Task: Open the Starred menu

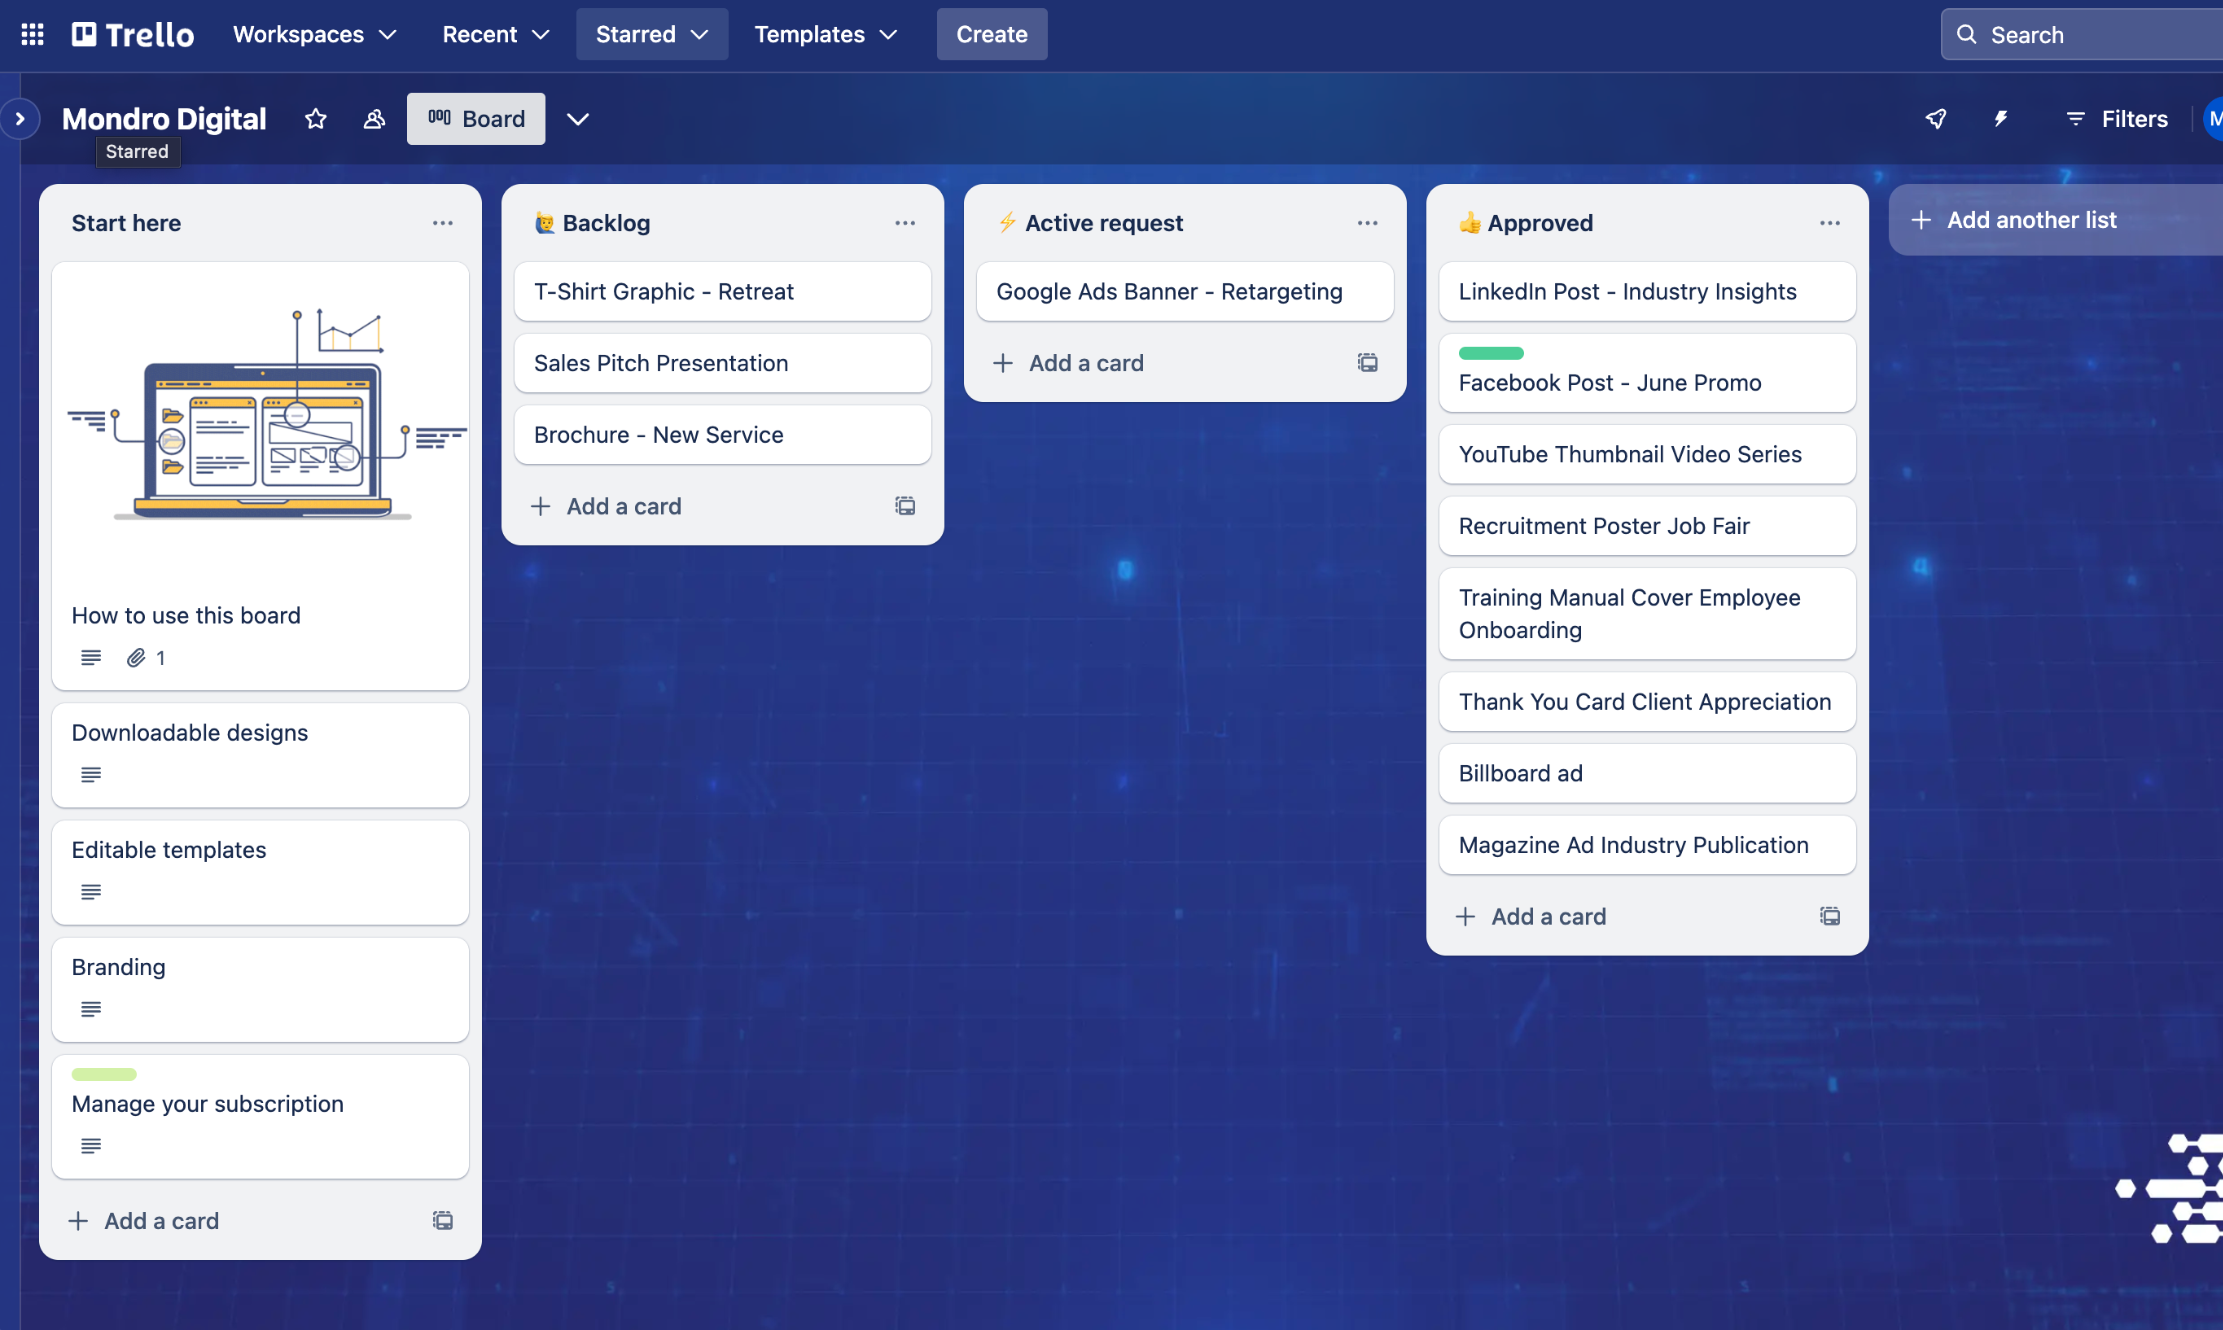Action: pyautogui.click(x=651, y=35)
